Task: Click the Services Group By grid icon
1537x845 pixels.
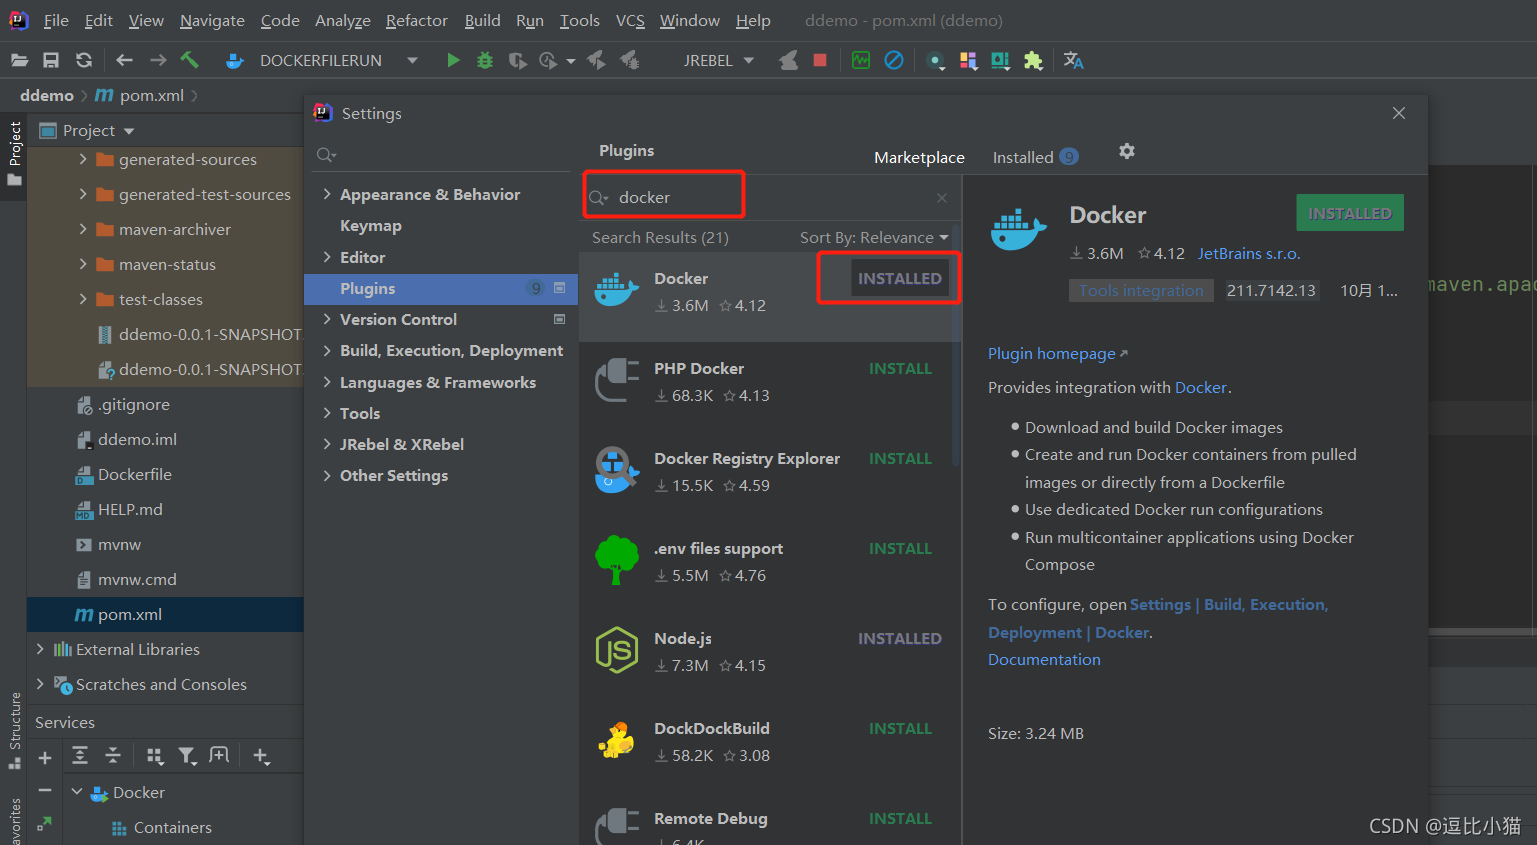Action: [155, 756]
